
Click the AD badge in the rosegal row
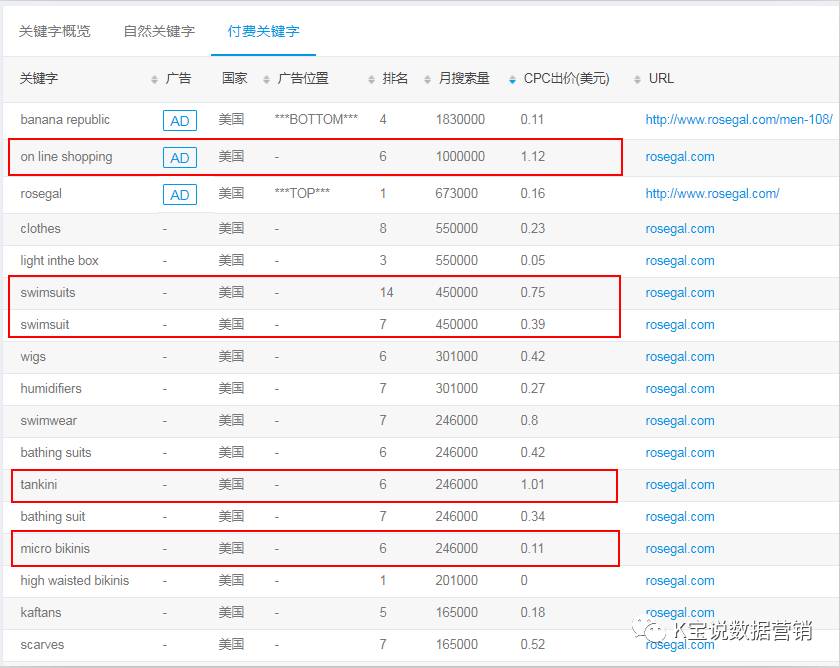coord(180,194)
